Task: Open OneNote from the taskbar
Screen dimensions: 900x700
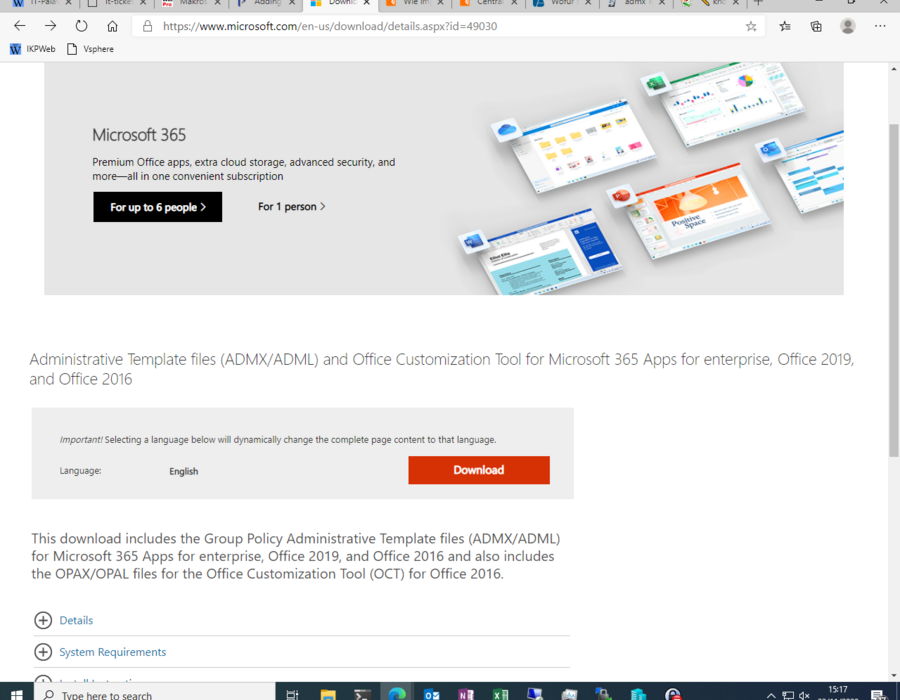Action: pyautogui.click(x=465, y=694)
